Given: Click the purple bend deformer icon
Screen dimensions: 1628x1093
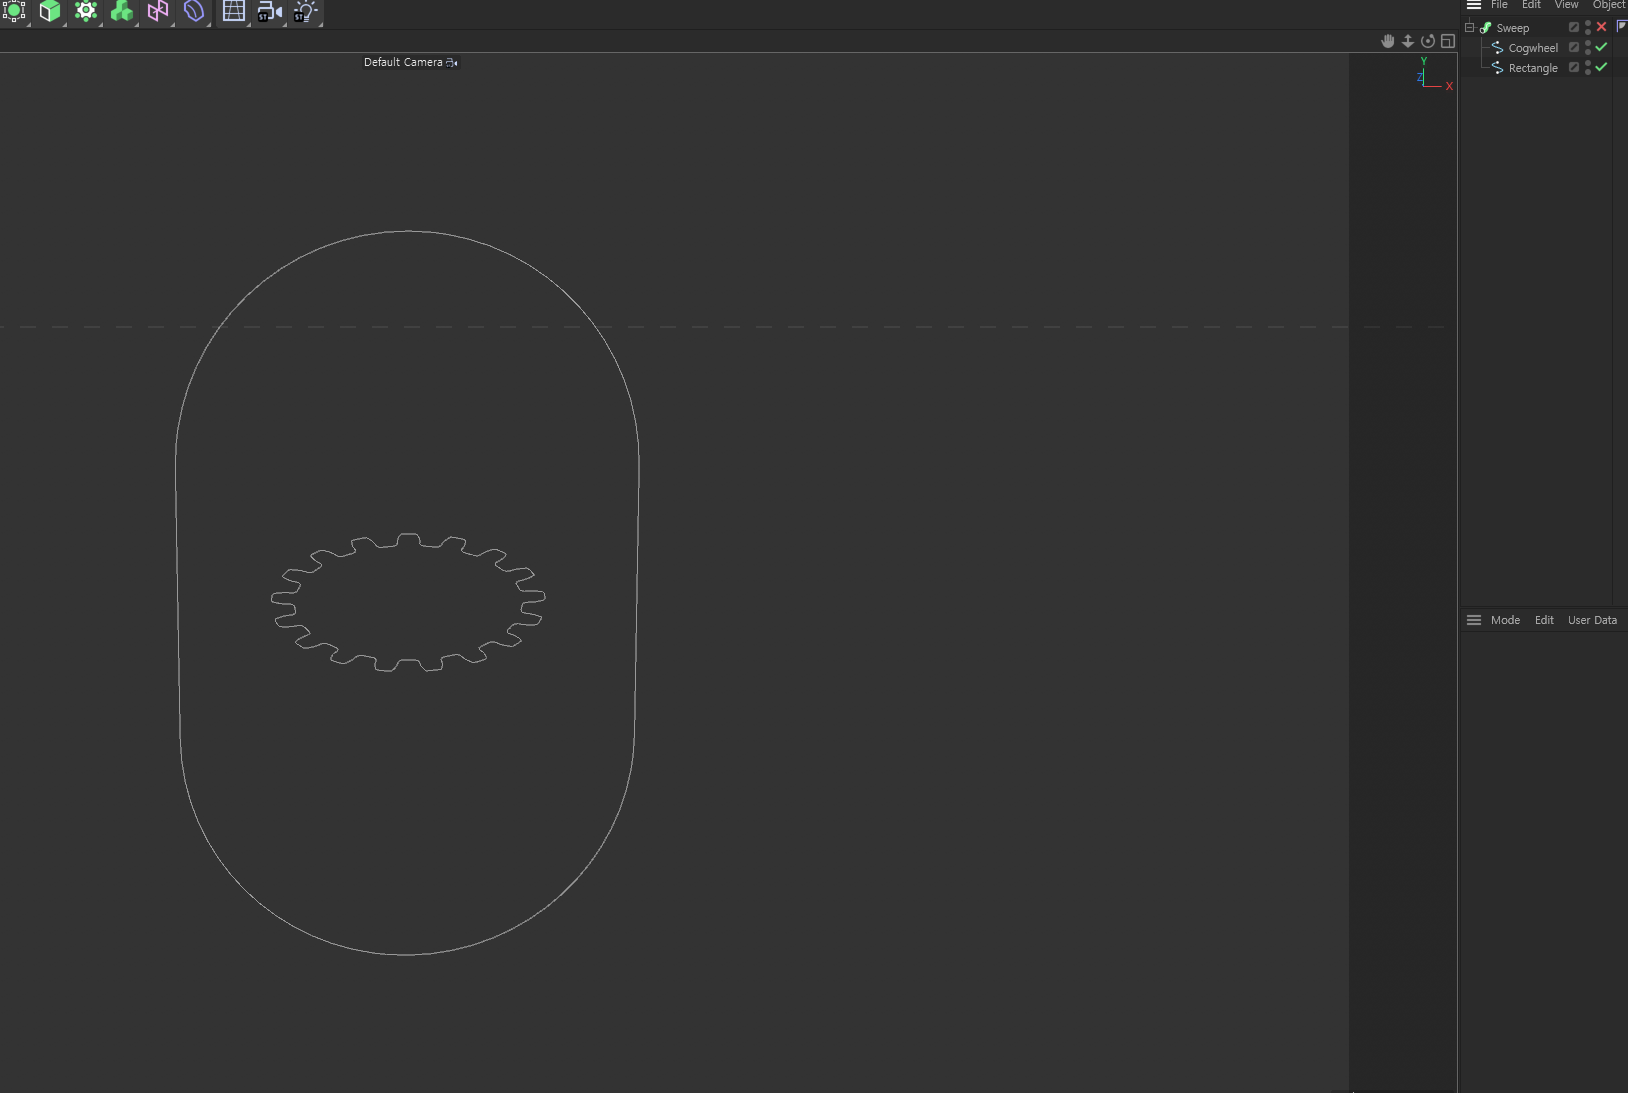Looking at the screenshot, I should [194, 11].
